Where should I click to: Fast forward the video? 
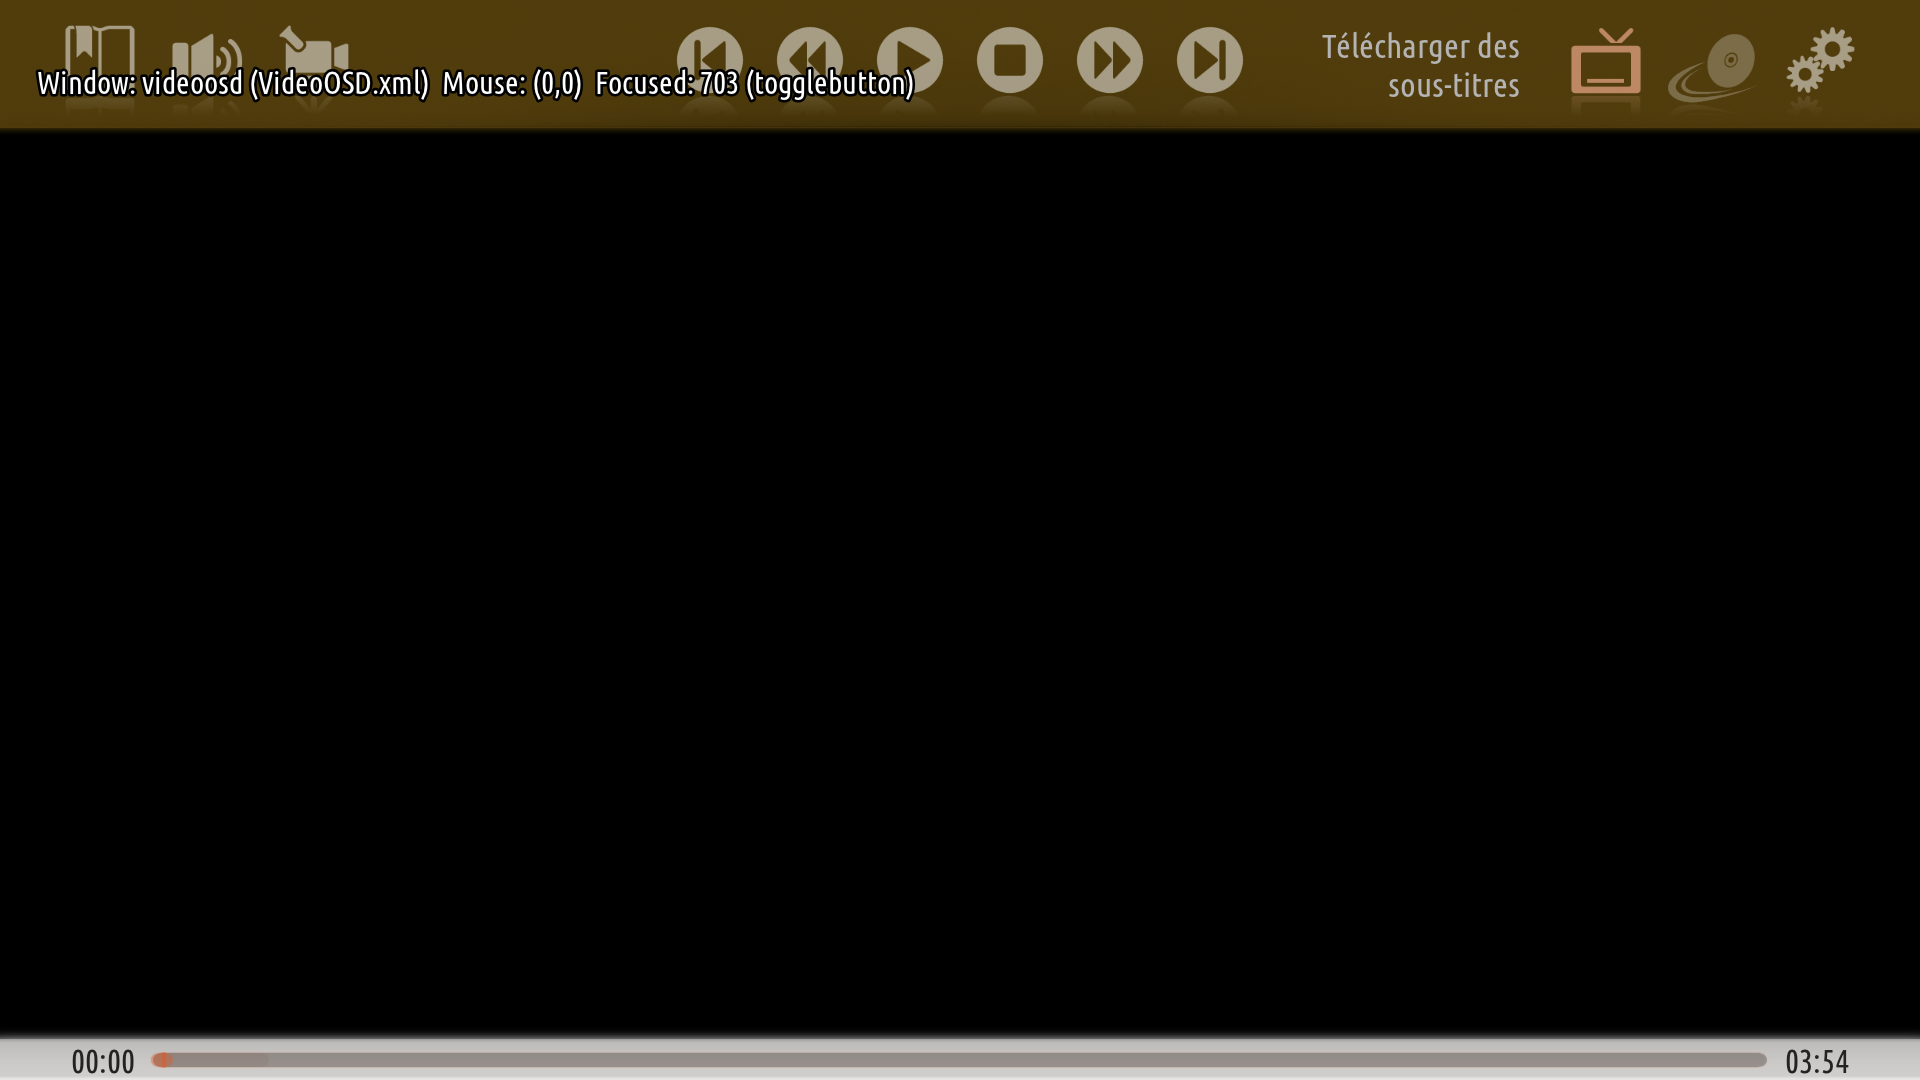coord(1110,60)
